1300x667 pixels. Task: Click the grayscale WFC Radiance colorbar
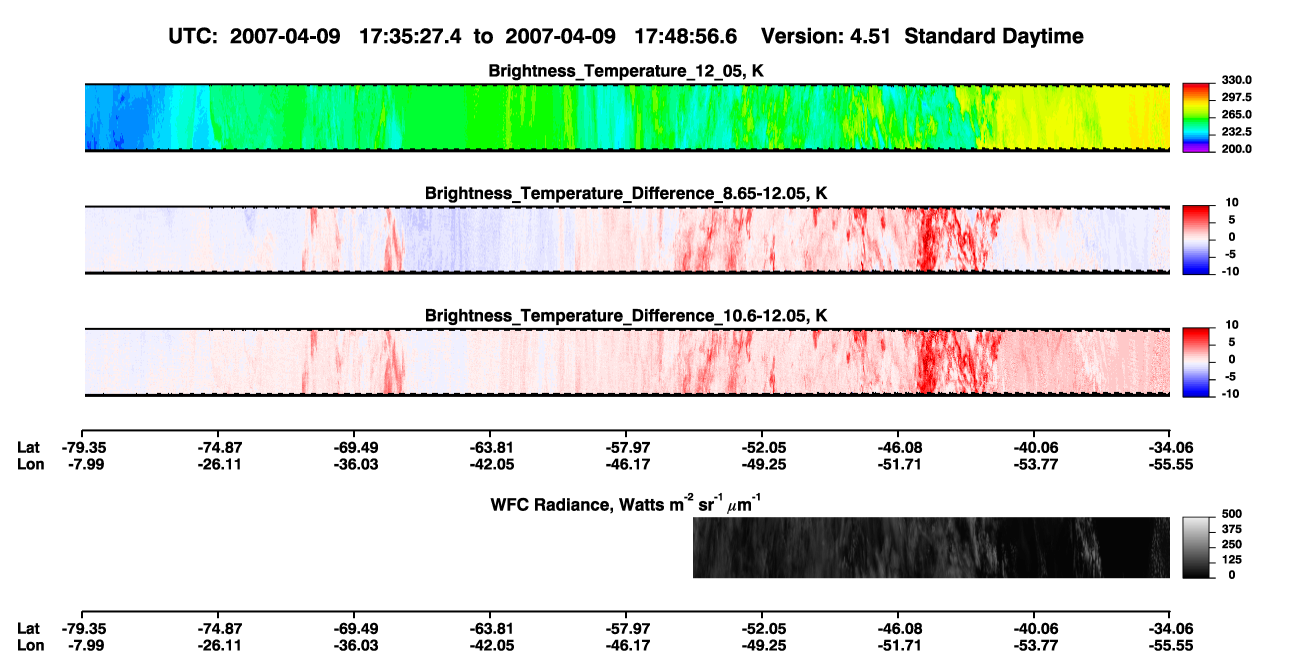point(1197,547)
